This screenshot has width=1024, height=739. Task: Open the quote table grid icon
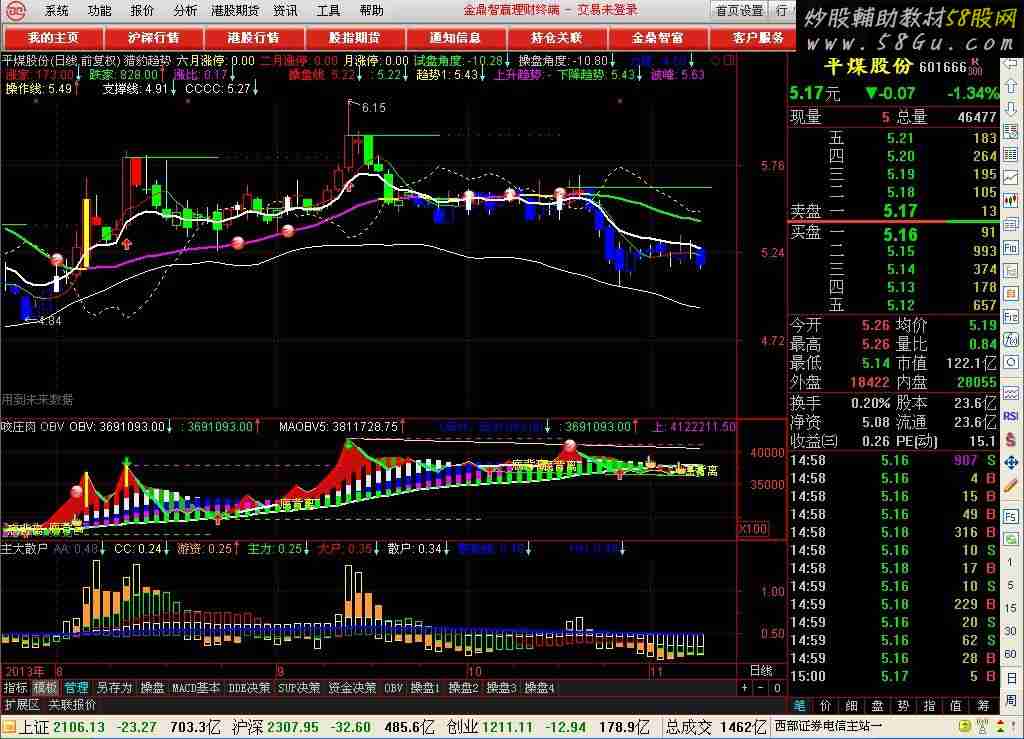pyautogui.click(x=1011, y=154)
